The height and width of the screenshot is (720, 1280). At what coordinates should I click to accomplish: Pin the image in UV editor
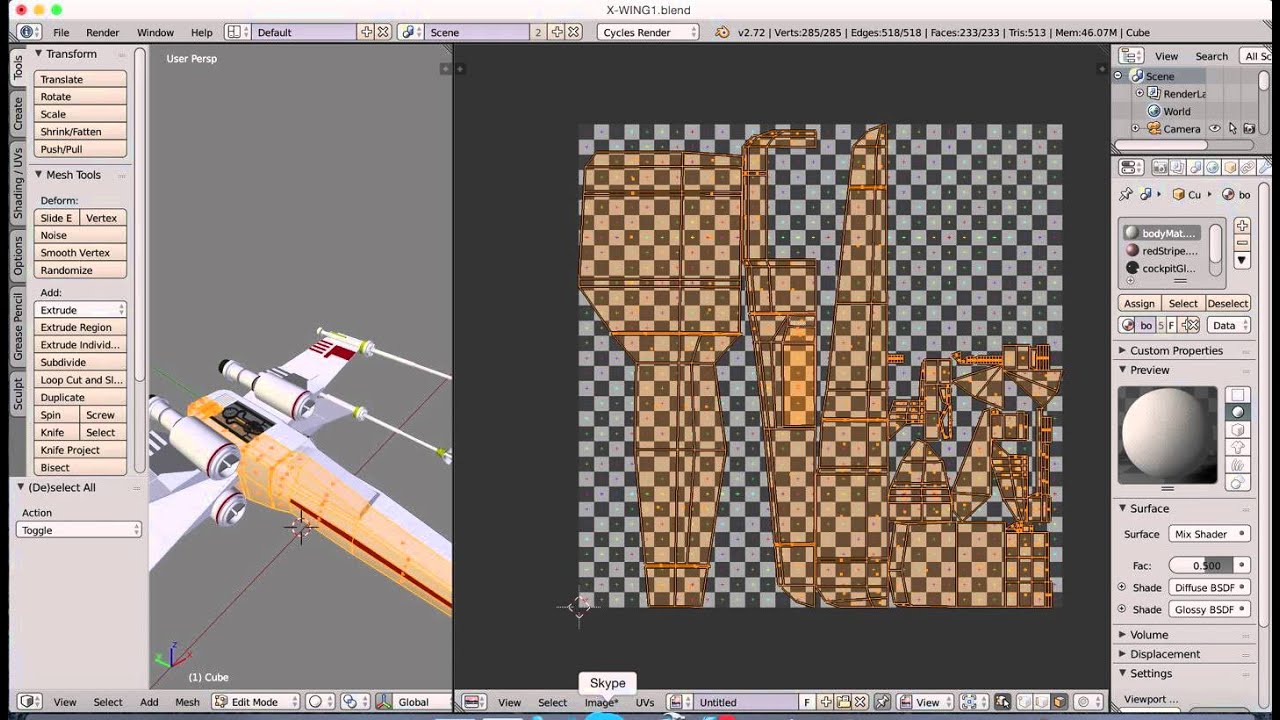[881, 702]
